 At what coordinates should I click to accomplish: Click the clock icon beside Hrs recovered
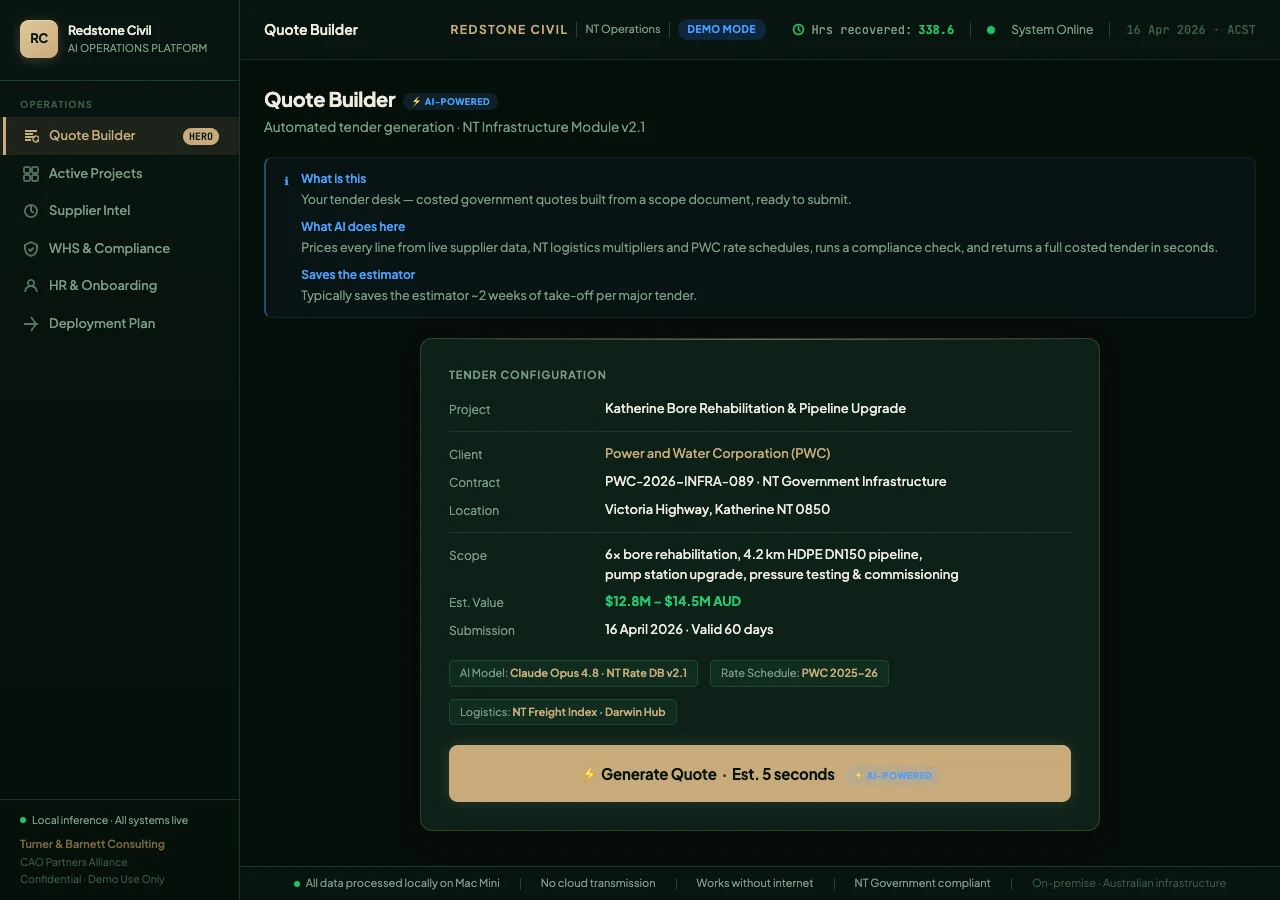798,30
